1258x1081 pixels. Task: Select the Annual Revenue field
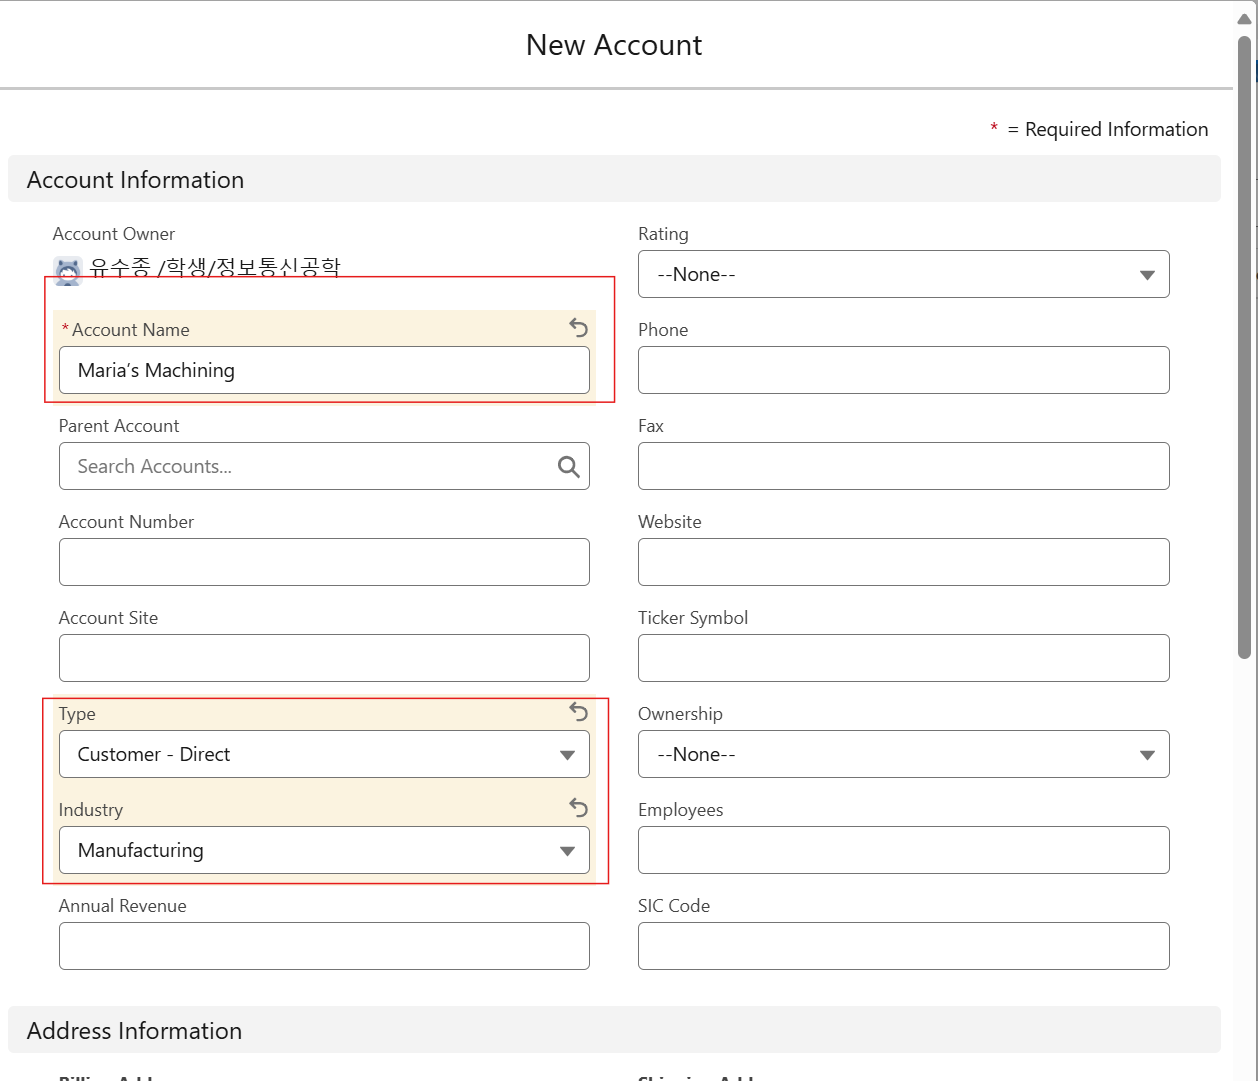coord(324,946)
